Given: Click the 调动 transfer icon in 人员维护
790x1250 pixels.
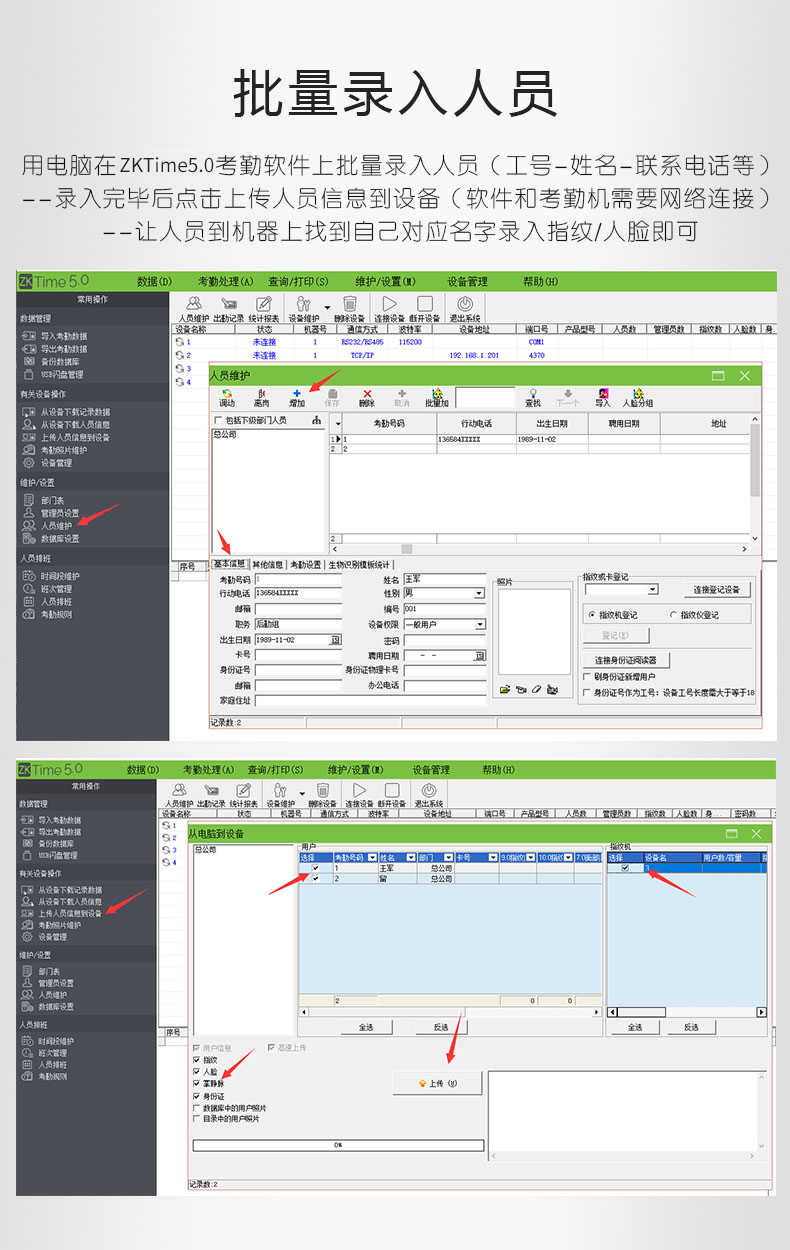Looking at the screenshot, I should (227, 394).
